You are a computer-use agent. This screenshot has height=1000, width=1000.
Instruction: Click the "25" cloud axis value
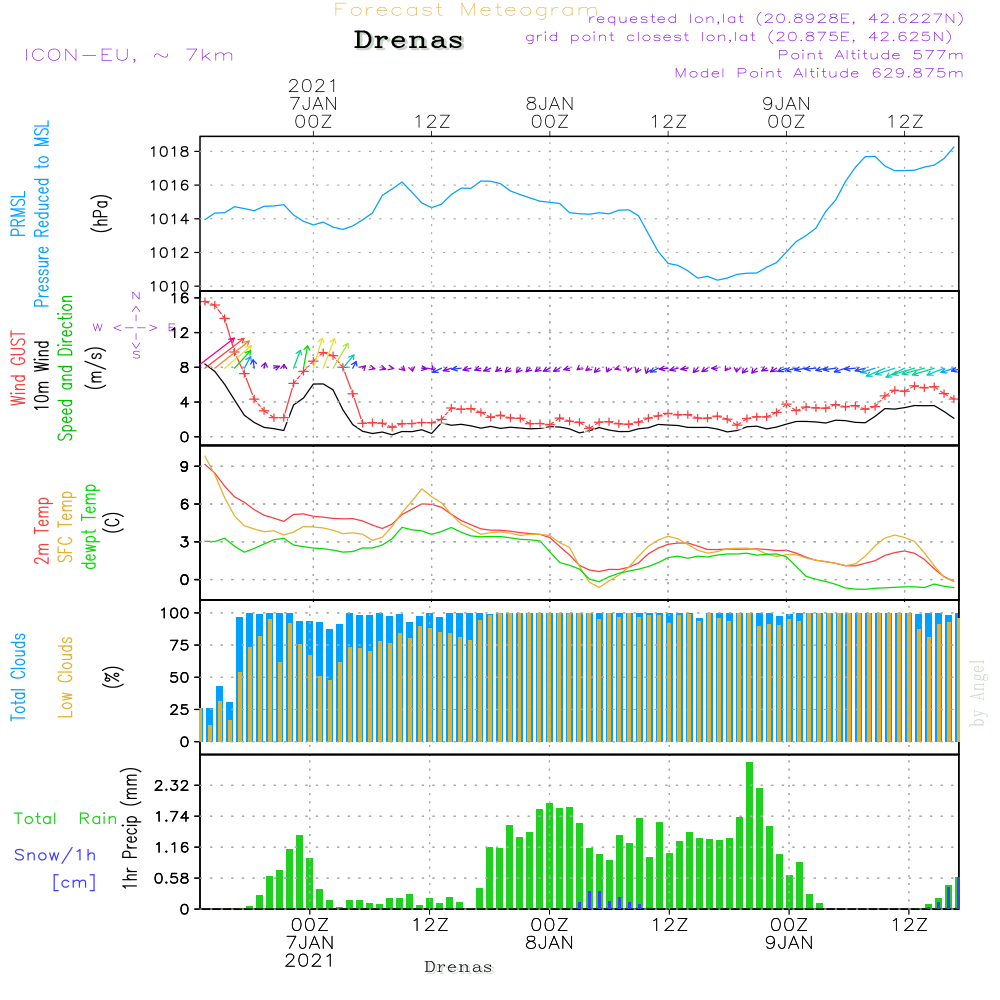[180, 710]
